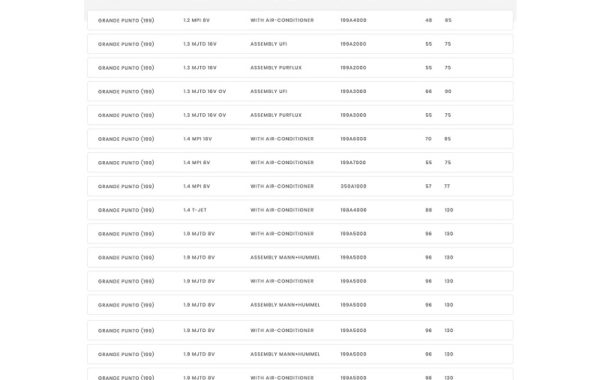
Task: Select the 1.4 MPI 16V row
Action: (300, 139)
